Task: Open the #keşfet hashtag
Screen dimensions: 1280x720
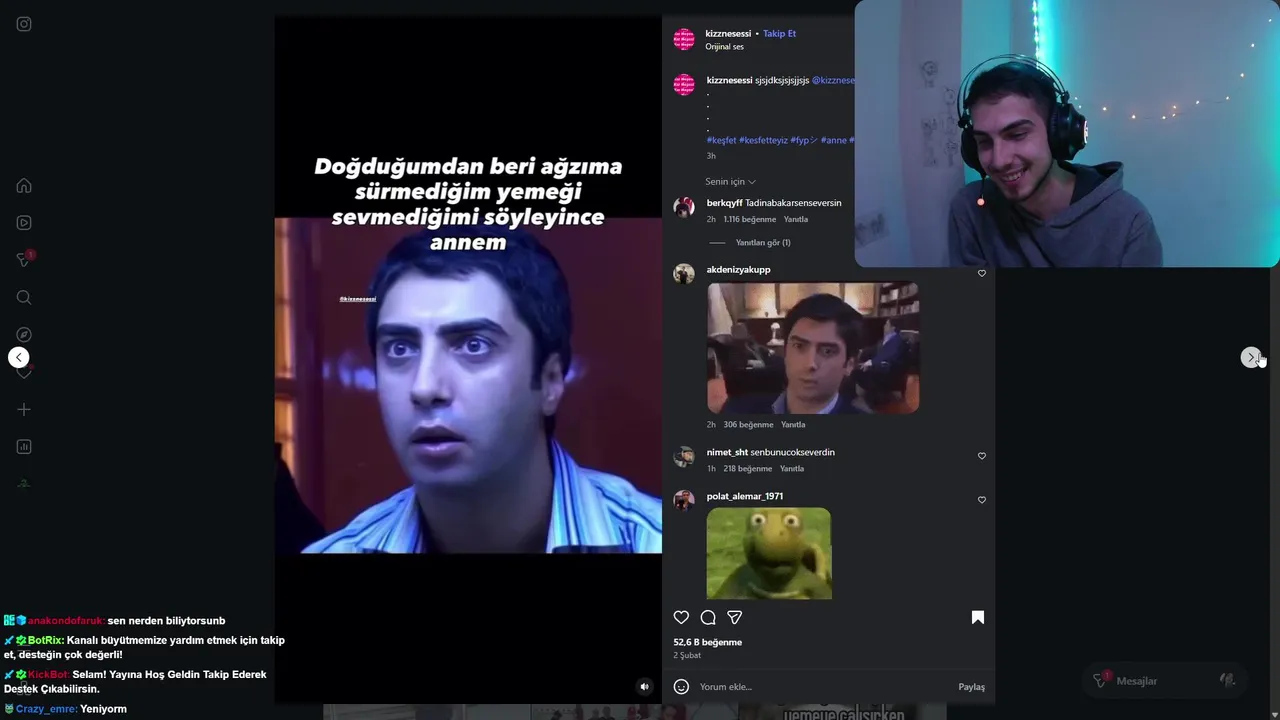Action: pyautogui.click(x=721, y=141)
